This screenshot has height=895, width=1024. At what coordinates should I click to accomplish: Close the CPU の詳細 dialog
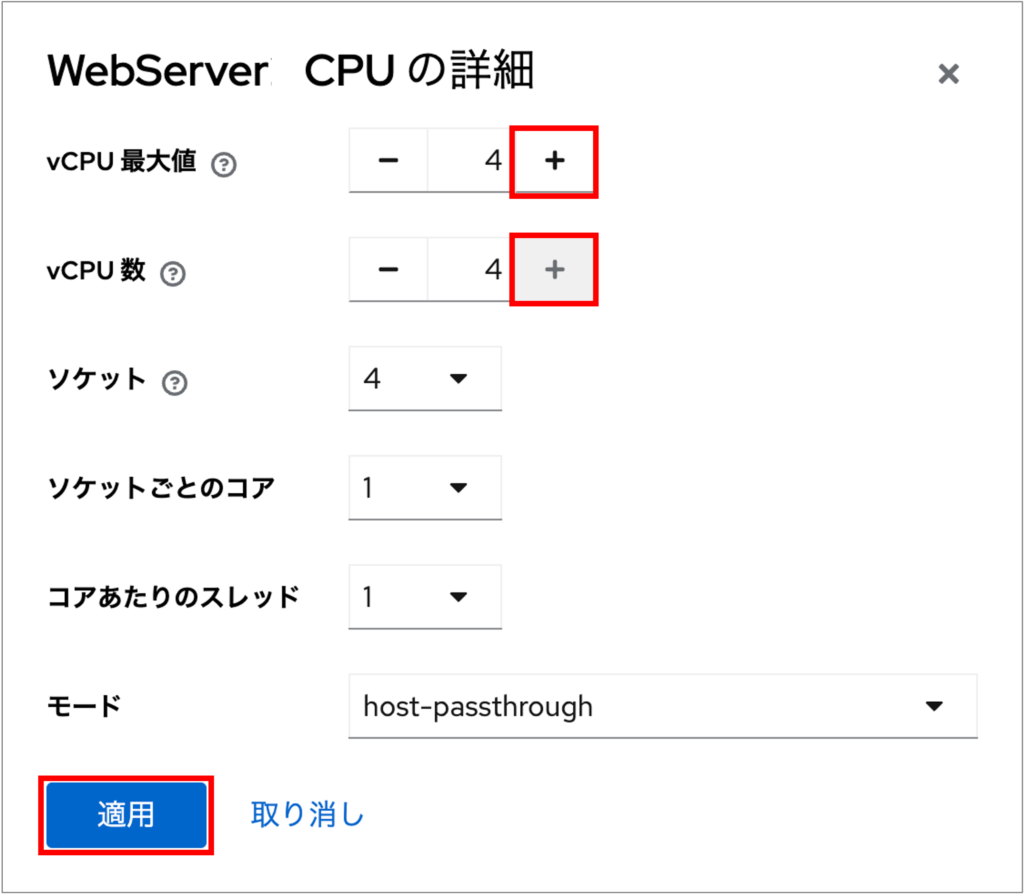tap(948, 74)
